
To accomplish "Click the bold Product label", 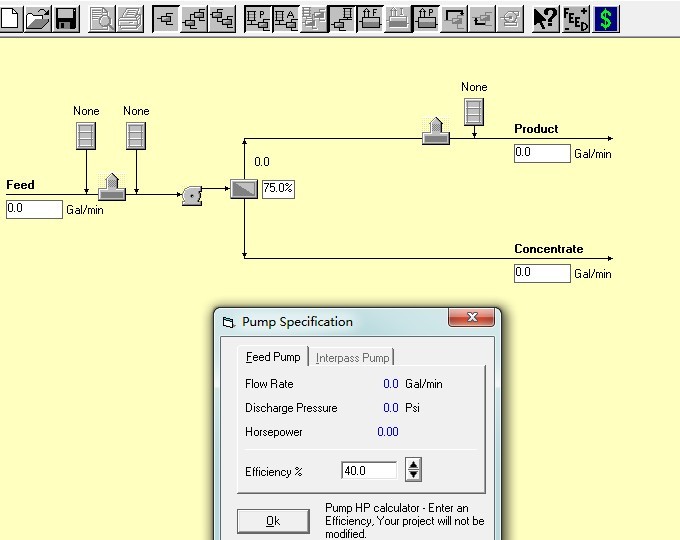I will 536,129.
